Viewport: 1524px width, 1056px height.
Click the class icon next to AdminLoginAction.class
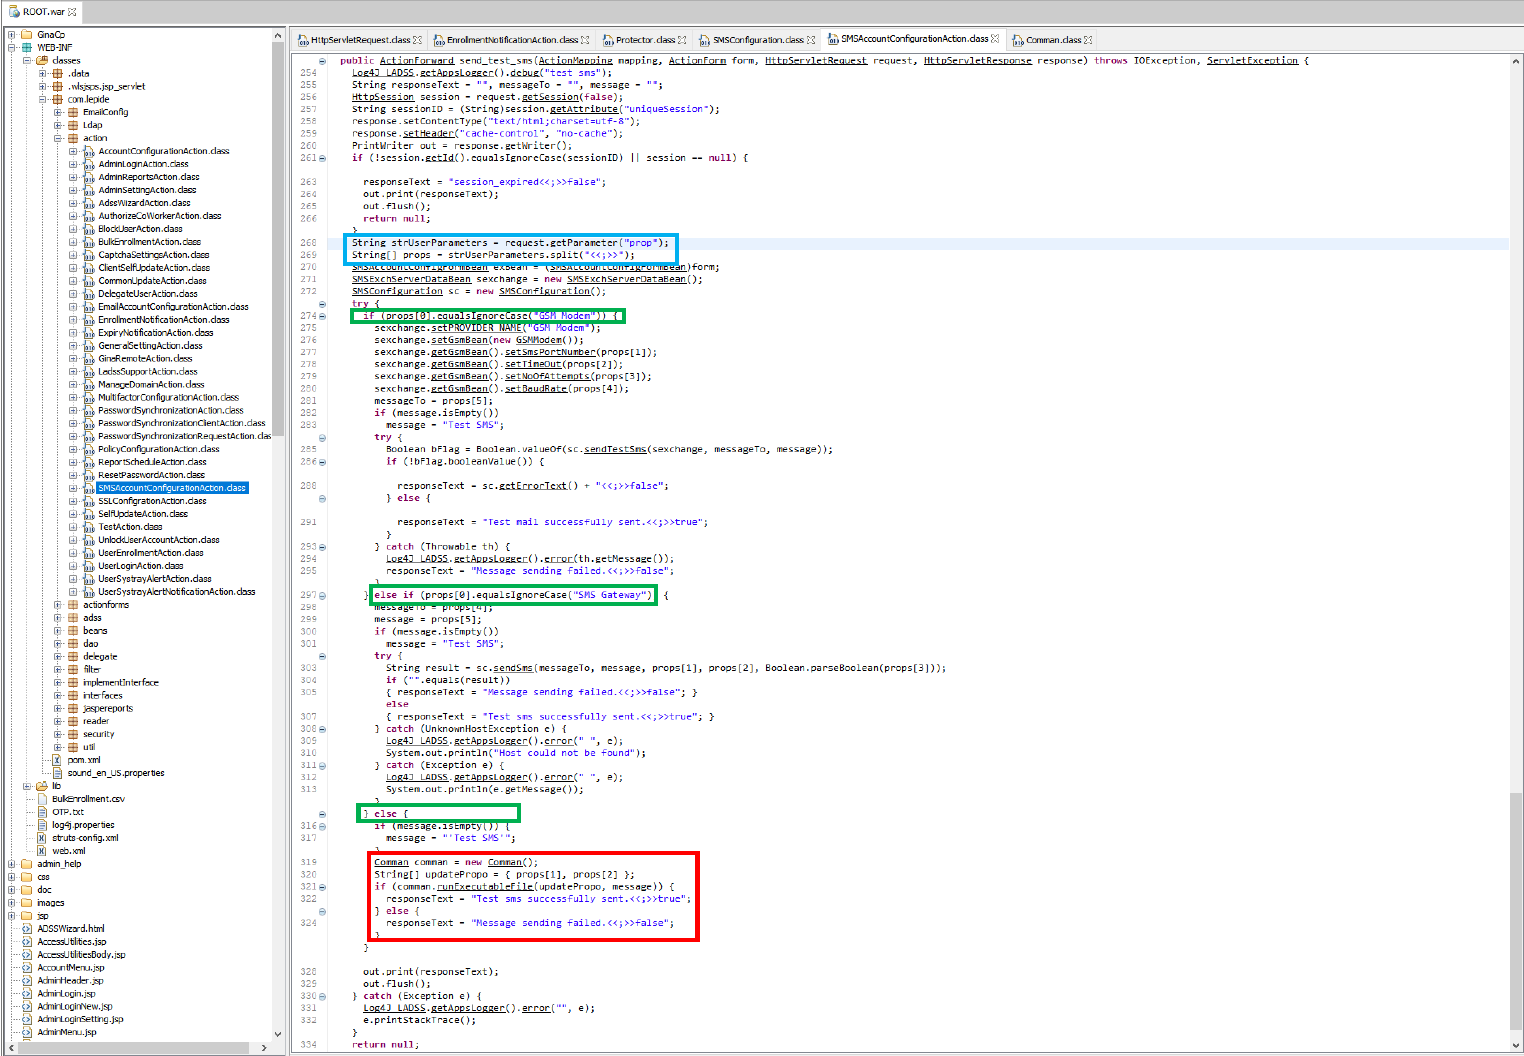coord(89,164)
